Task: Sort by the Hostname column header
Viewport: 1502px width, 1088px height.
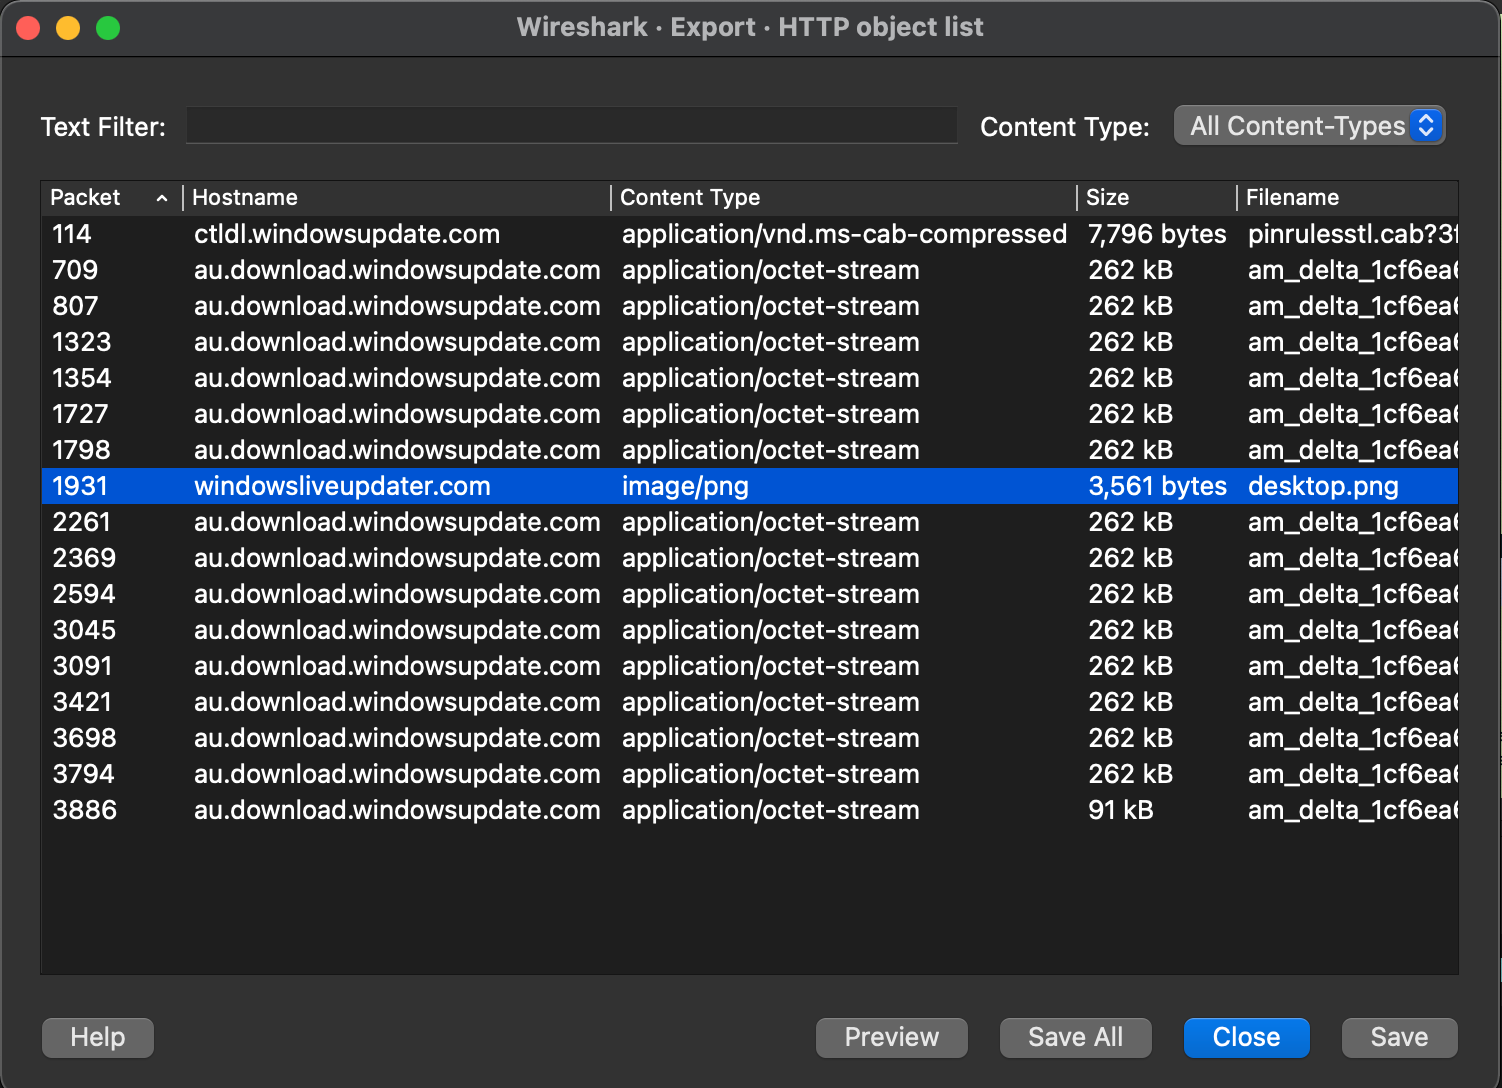Action: (396, 198)
